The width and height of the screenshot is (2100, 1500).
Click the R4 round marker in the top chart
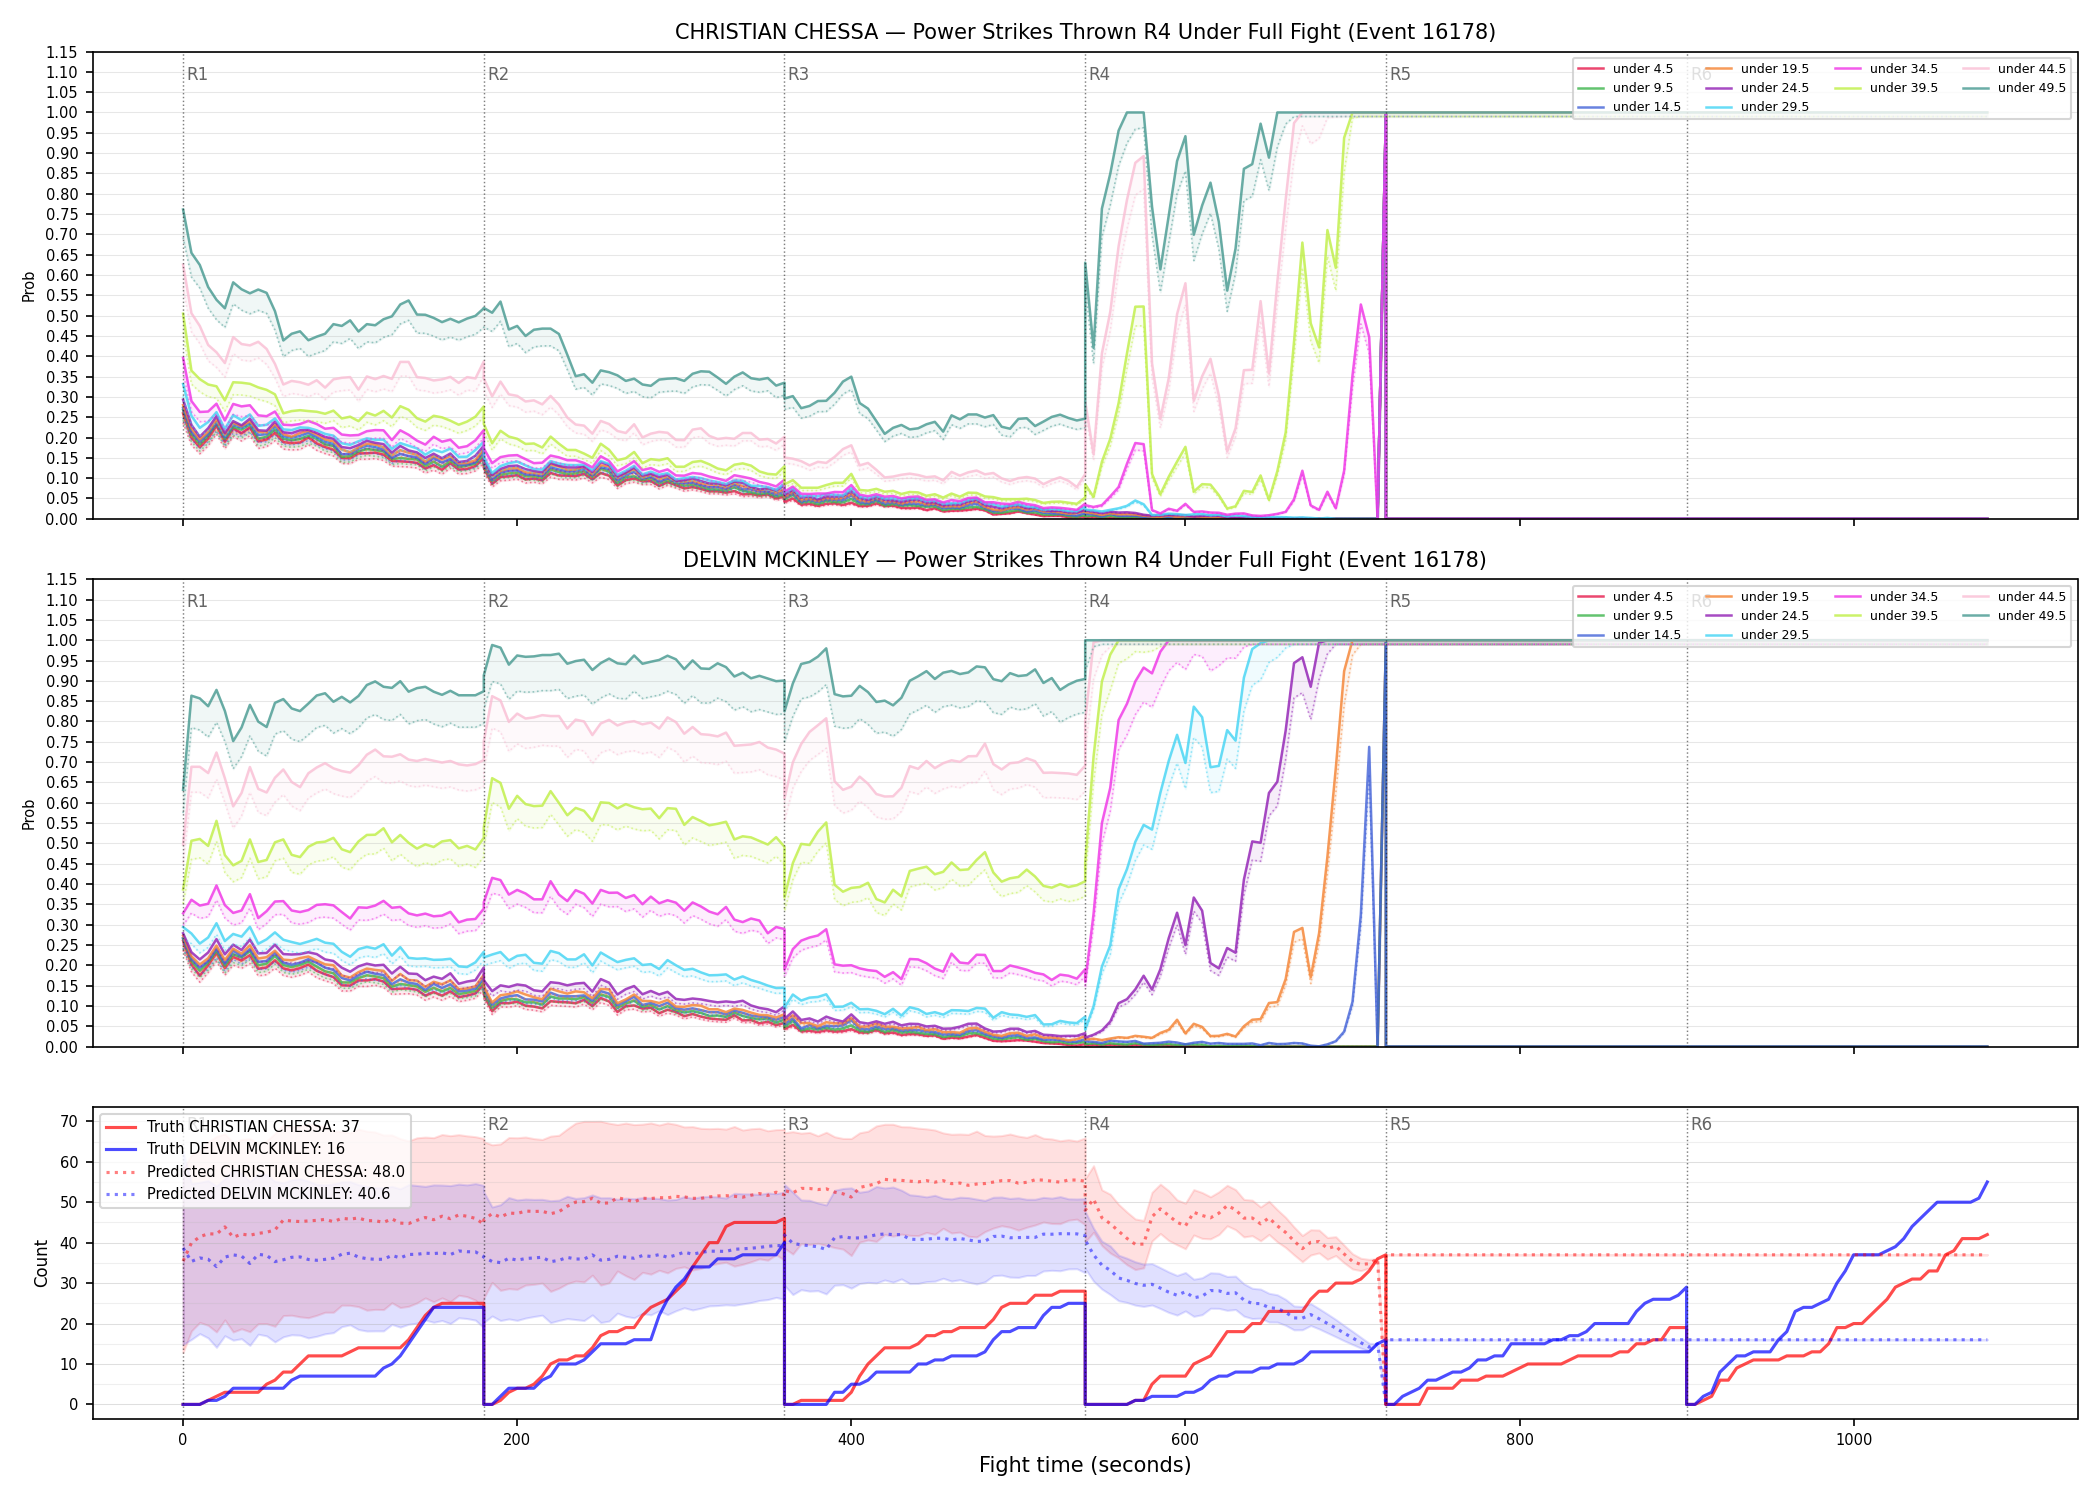[x=1099, y=75]
